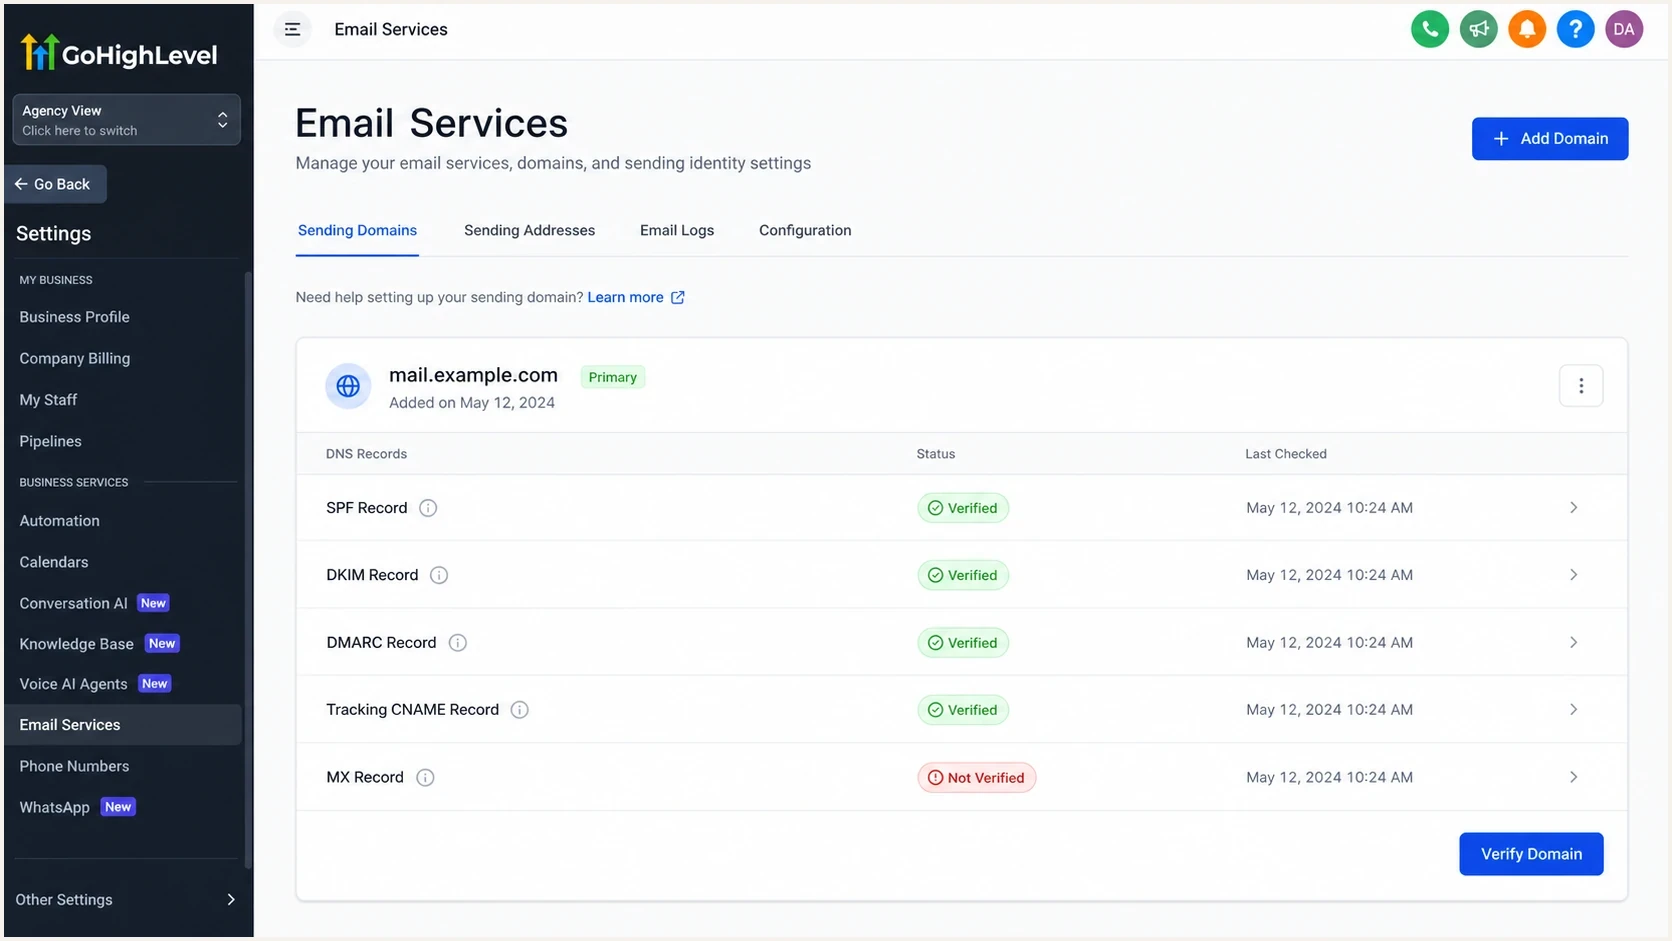
Task: Click the Verified status badge for DKIM Record
Action: [963, 575]
